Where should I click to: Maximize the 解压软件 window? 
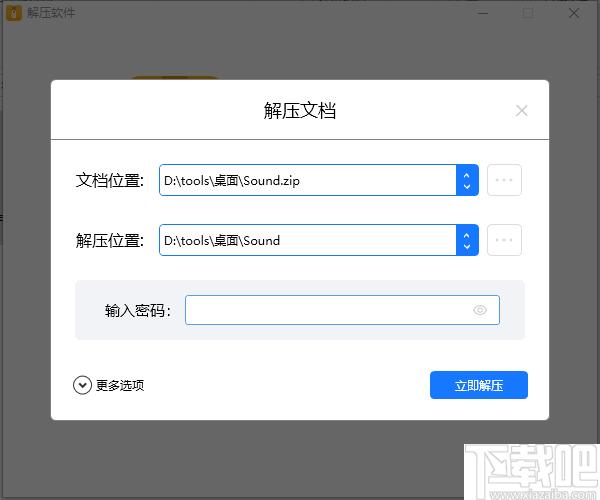click(x=528, y=13)
